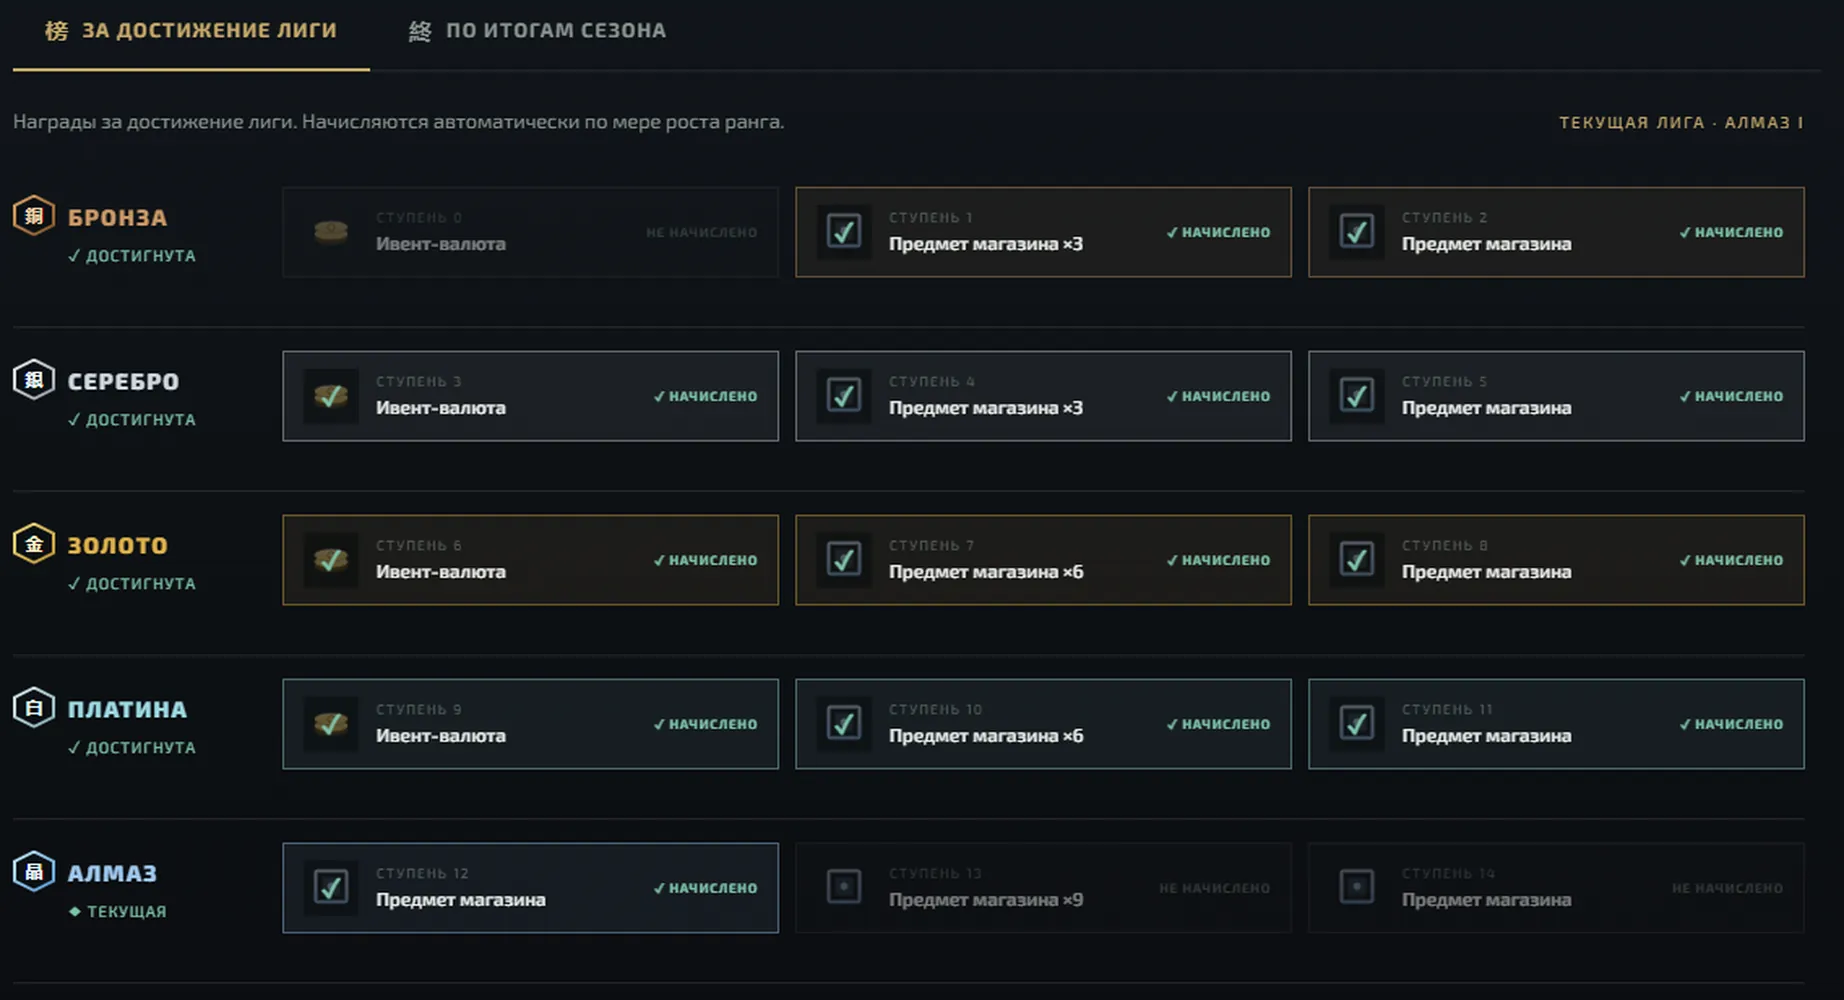Click the event-currency coin icon of Ступень 6
Image resolution: width=1844 pixels, height=1000 pixels.
[x=331, y=560]
